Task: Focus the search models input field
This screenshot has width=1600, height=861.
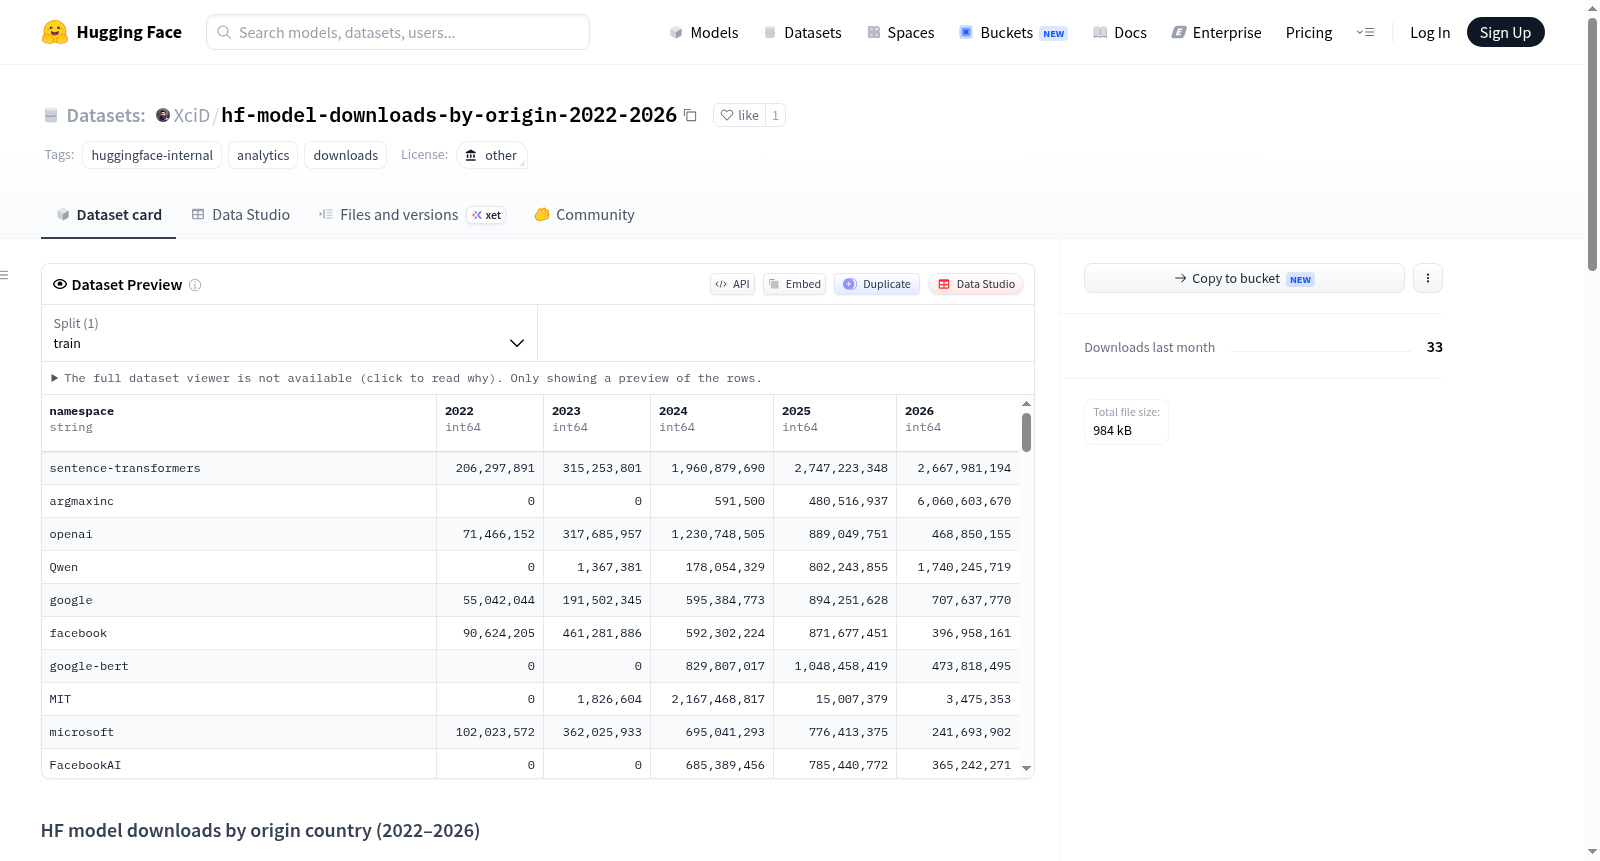Action: [398, 32]
